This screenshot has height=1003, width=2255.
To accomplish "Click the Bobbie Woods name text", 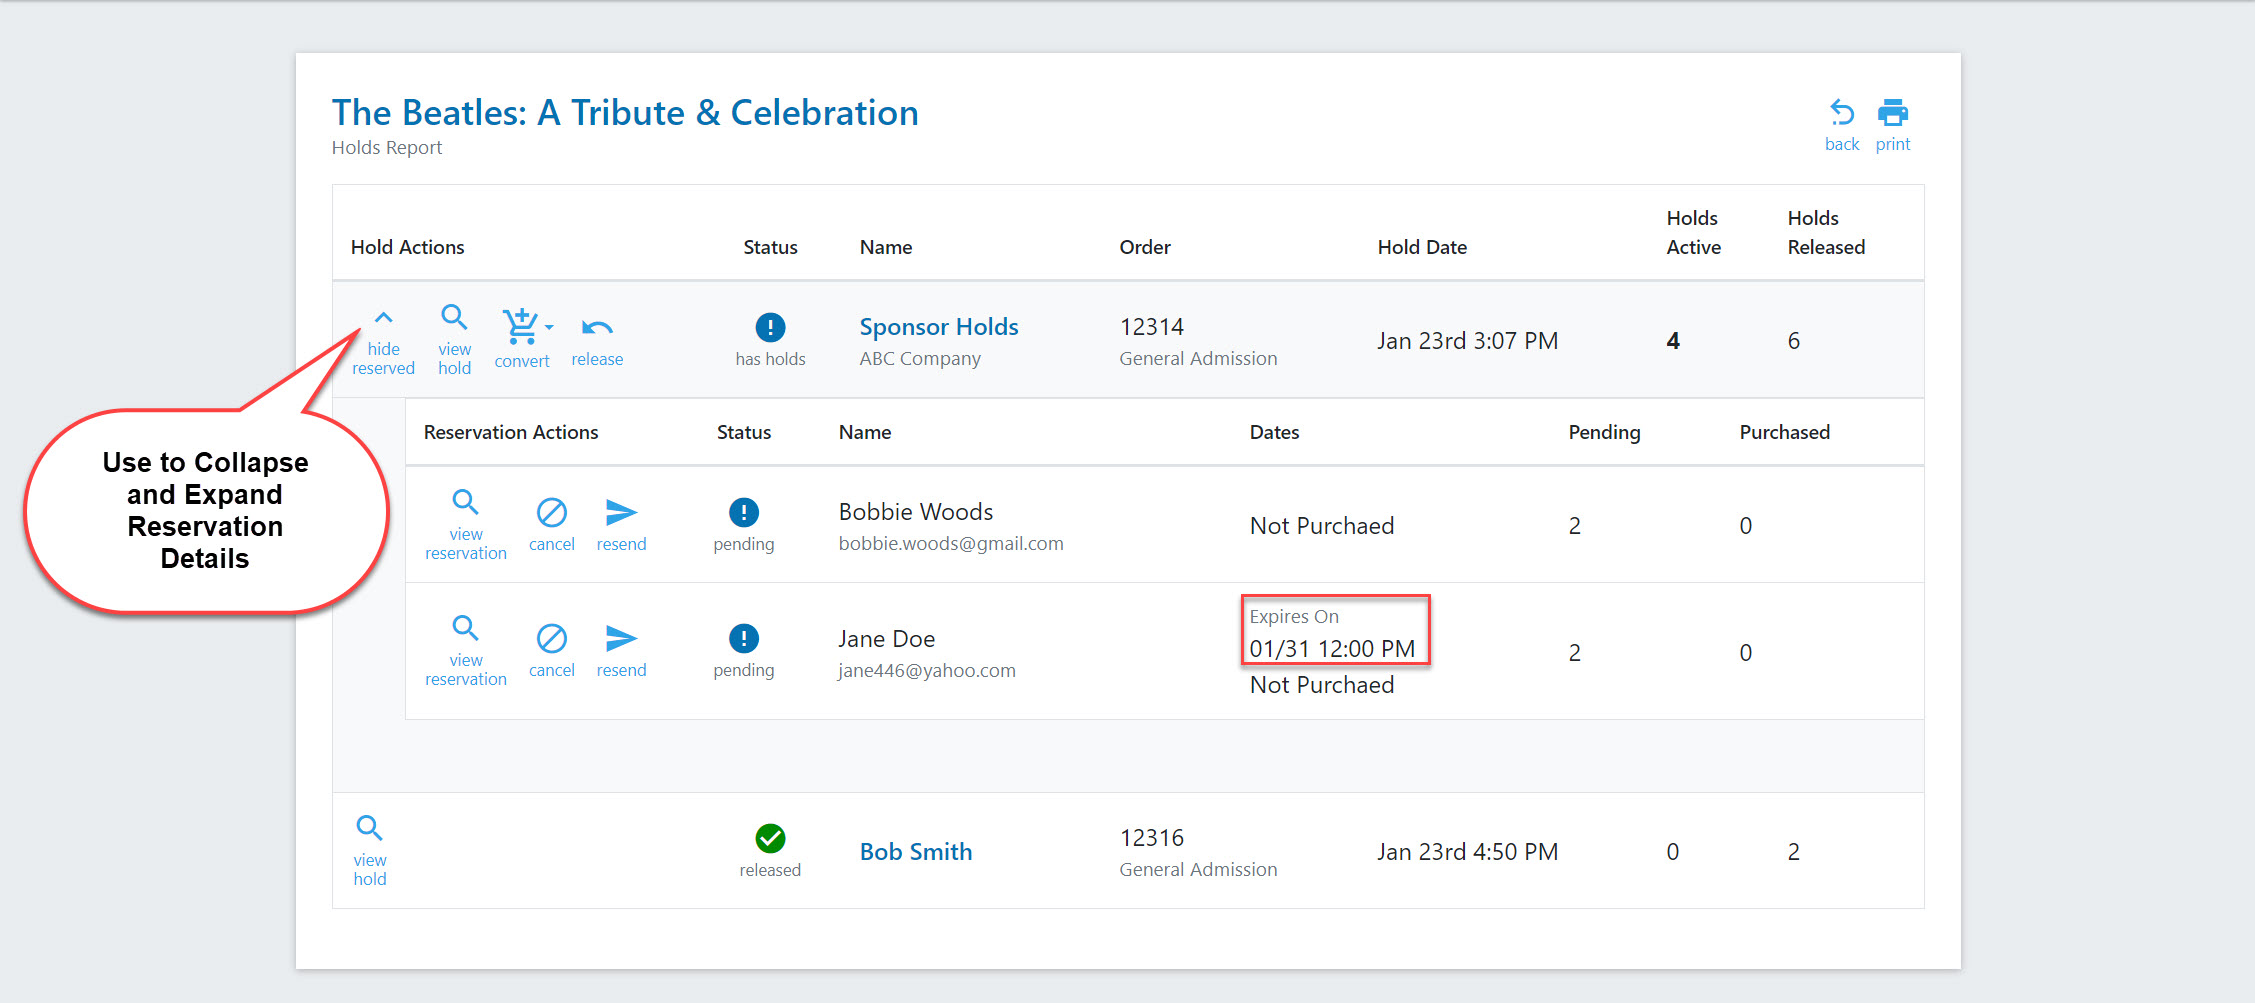I will click(x=916, y=512).
